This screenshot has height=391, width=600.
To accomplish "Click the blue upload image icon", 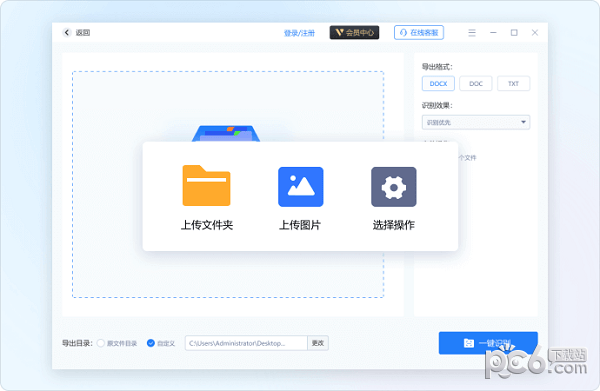I will pyautogui.click(x=300, y=187).
